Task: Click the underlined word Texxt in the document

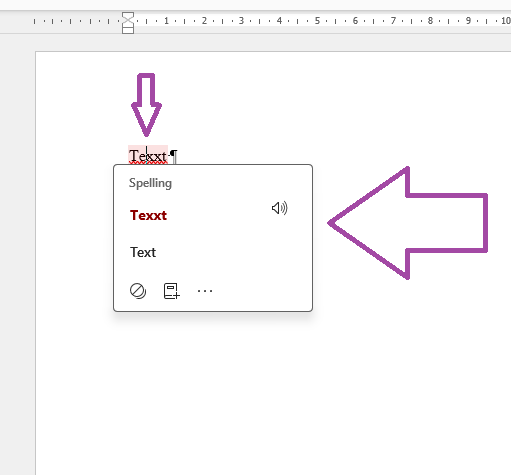Action: [x=148, y=156]
